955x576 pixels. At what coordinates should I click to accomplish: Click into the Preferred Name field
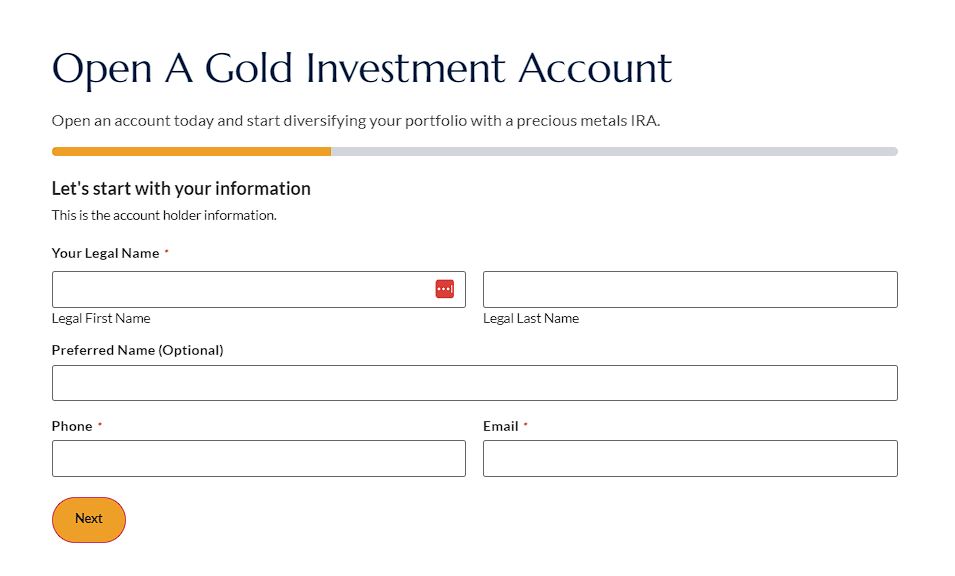(474, 383)
